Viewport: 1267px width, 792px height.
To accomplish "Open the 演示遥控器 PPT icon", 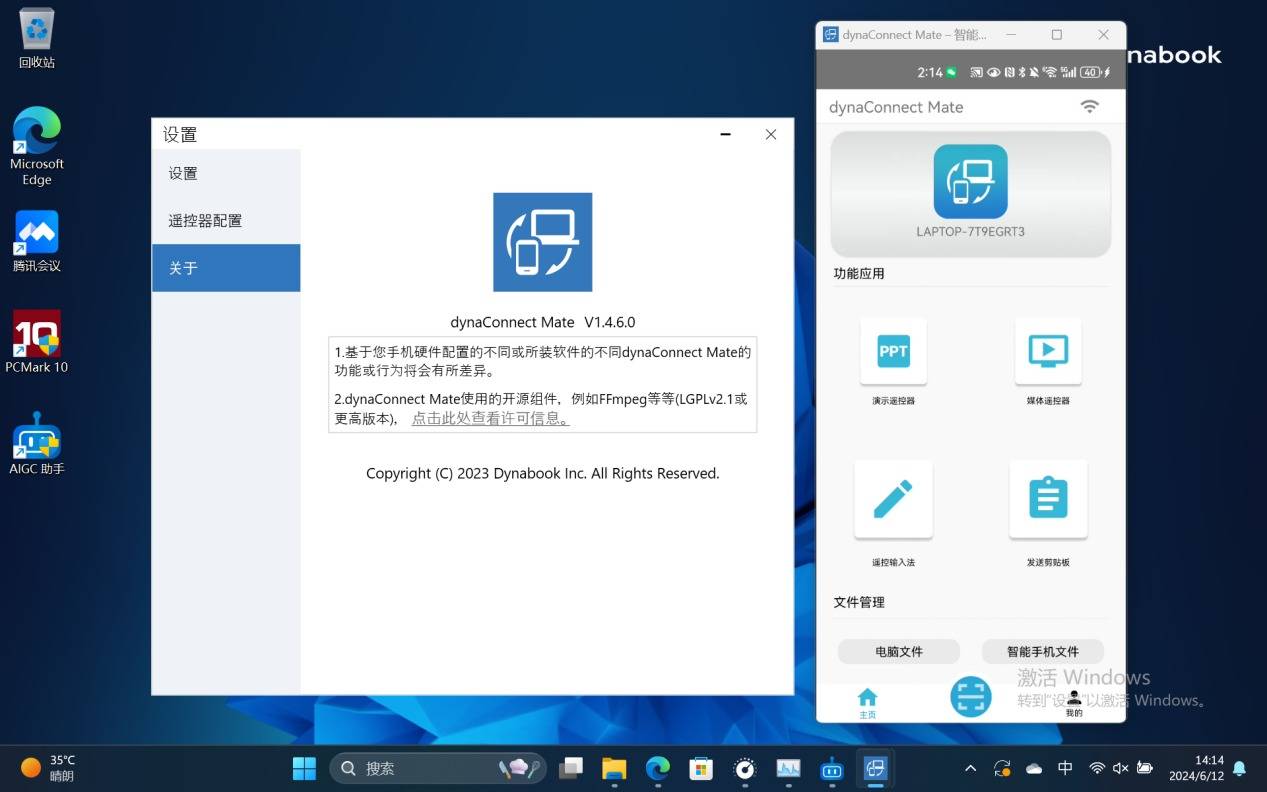I will (x=893, y=351).
